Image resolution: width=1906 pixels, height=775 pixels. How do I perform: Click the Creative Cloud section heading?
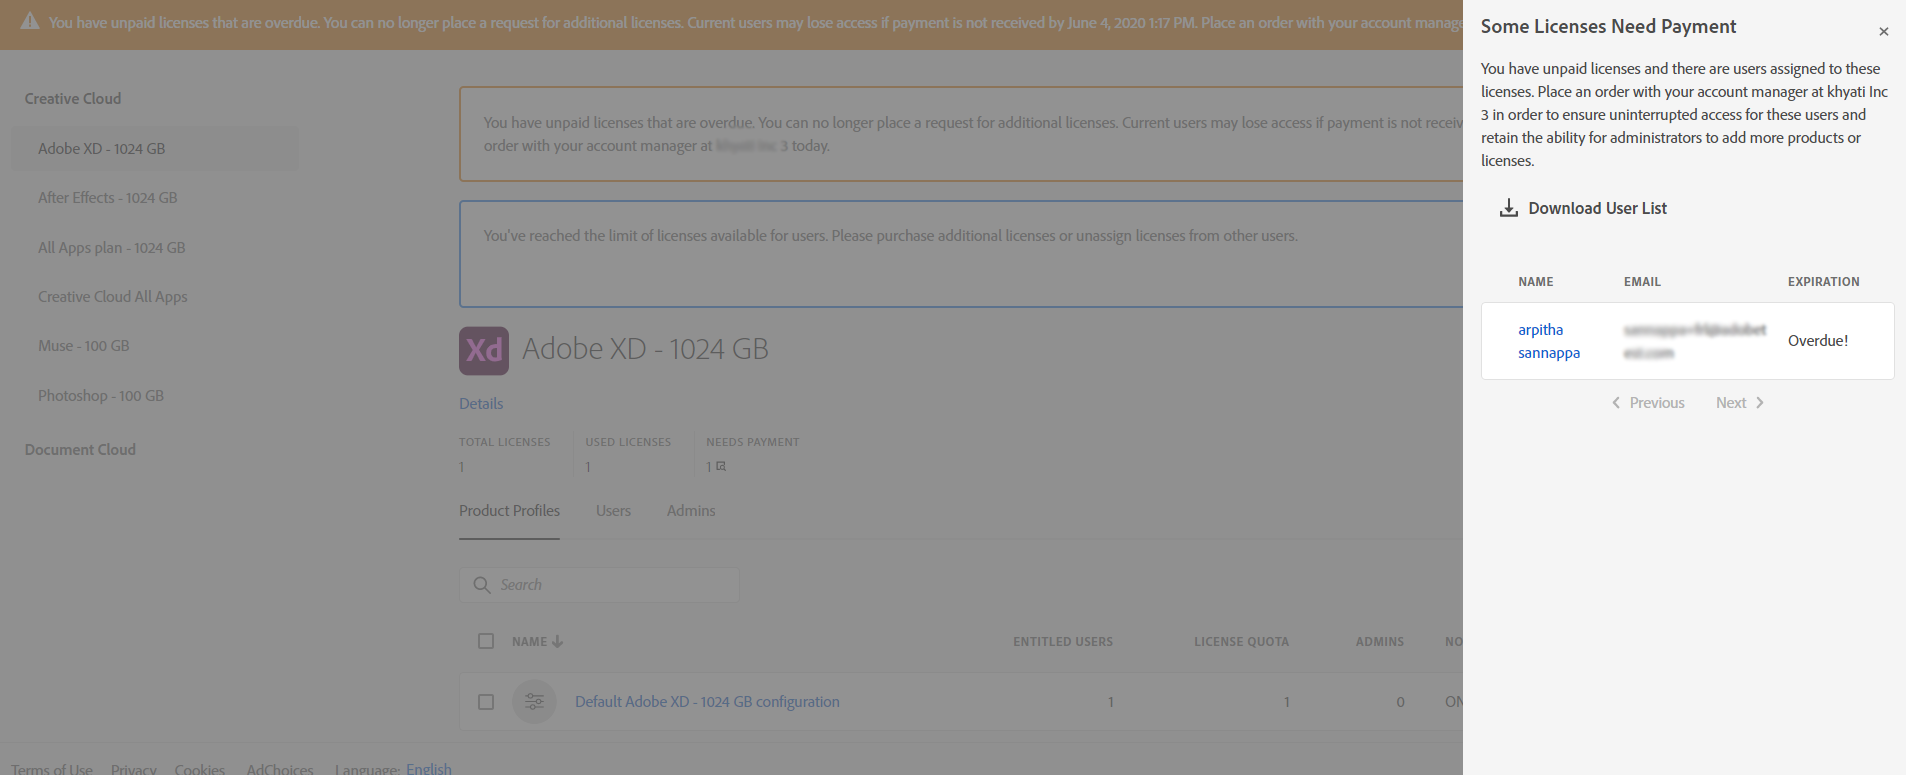[73, 99]
